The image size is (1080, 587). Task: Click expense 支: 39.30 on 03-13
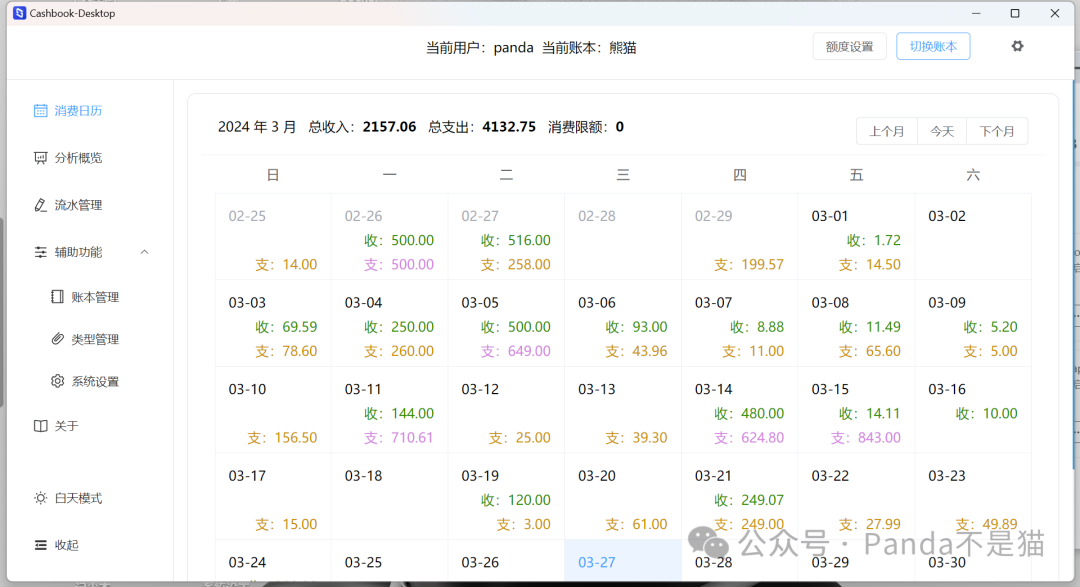click(636, 438)
